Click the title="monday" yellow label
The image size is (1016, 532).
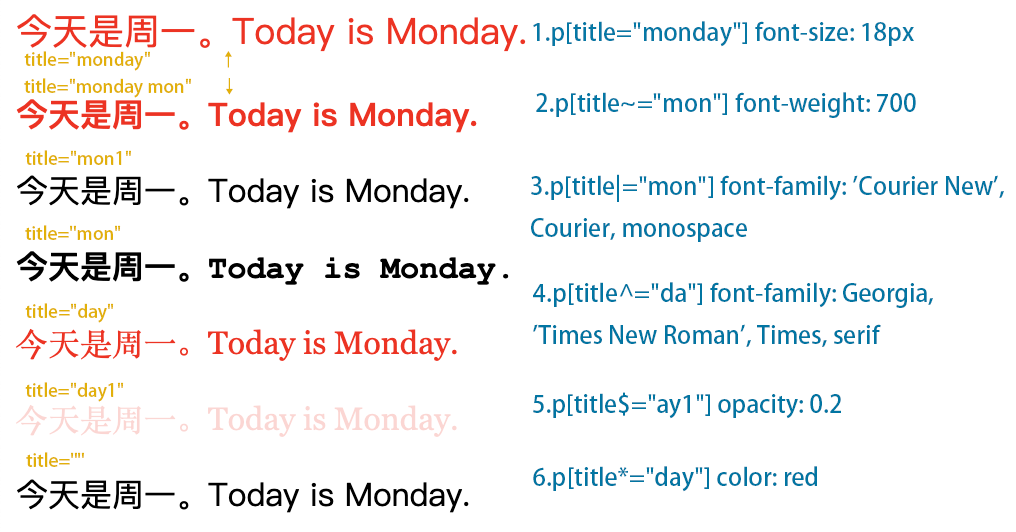click(x=87, y=60)
